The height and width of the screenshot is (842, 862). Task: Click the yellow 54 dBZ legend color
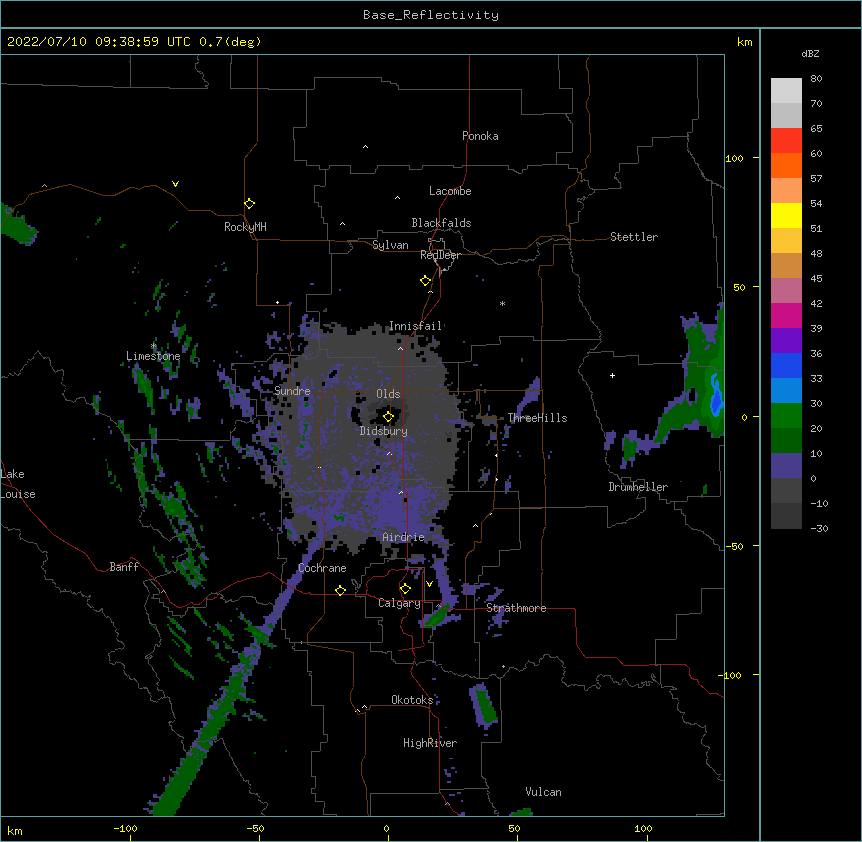786,215
